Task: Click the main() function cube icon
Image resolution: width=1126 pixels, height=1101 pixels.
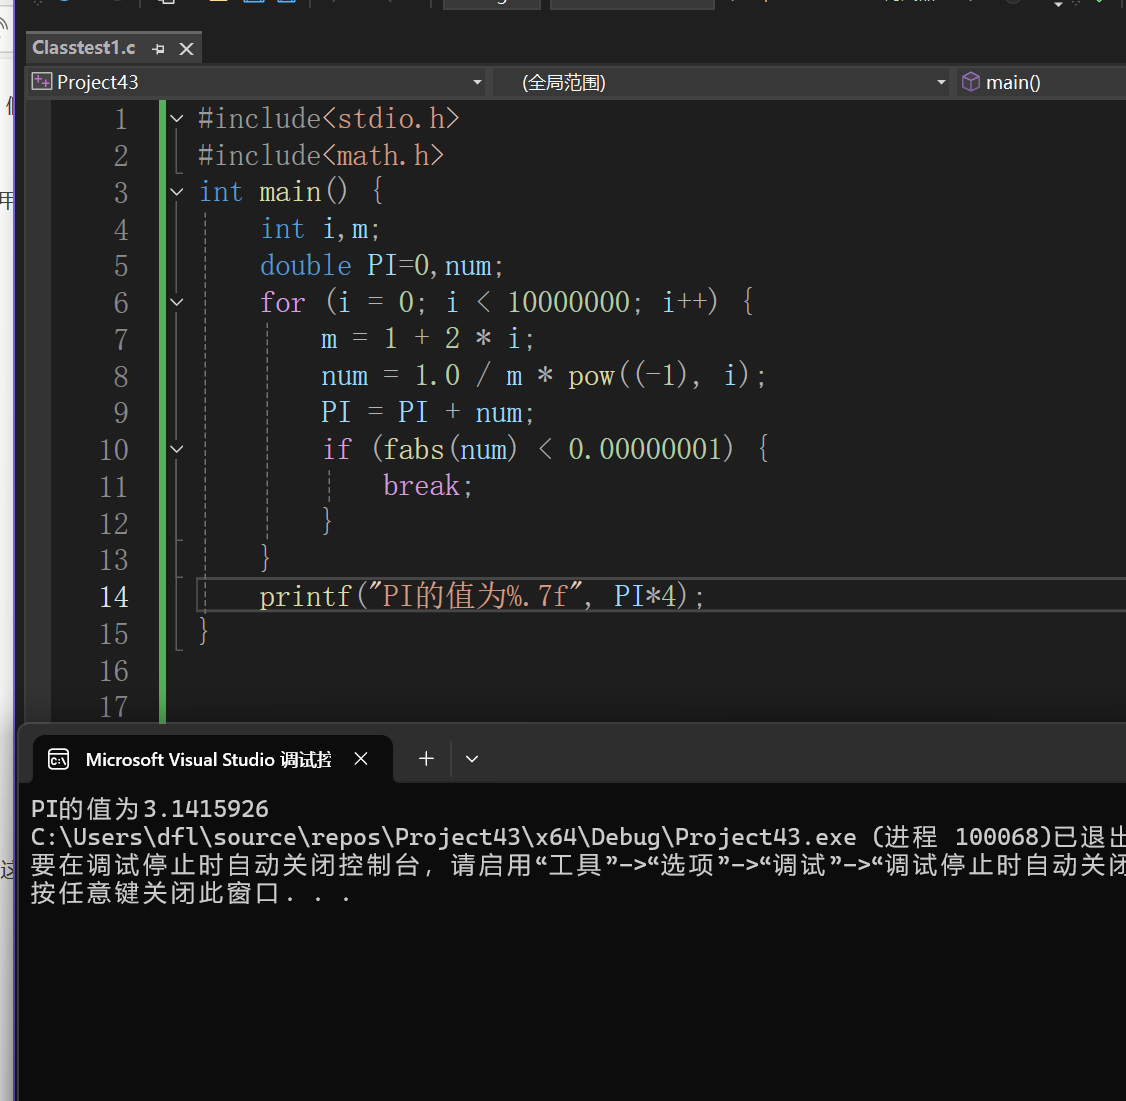Action: [970, 82]
